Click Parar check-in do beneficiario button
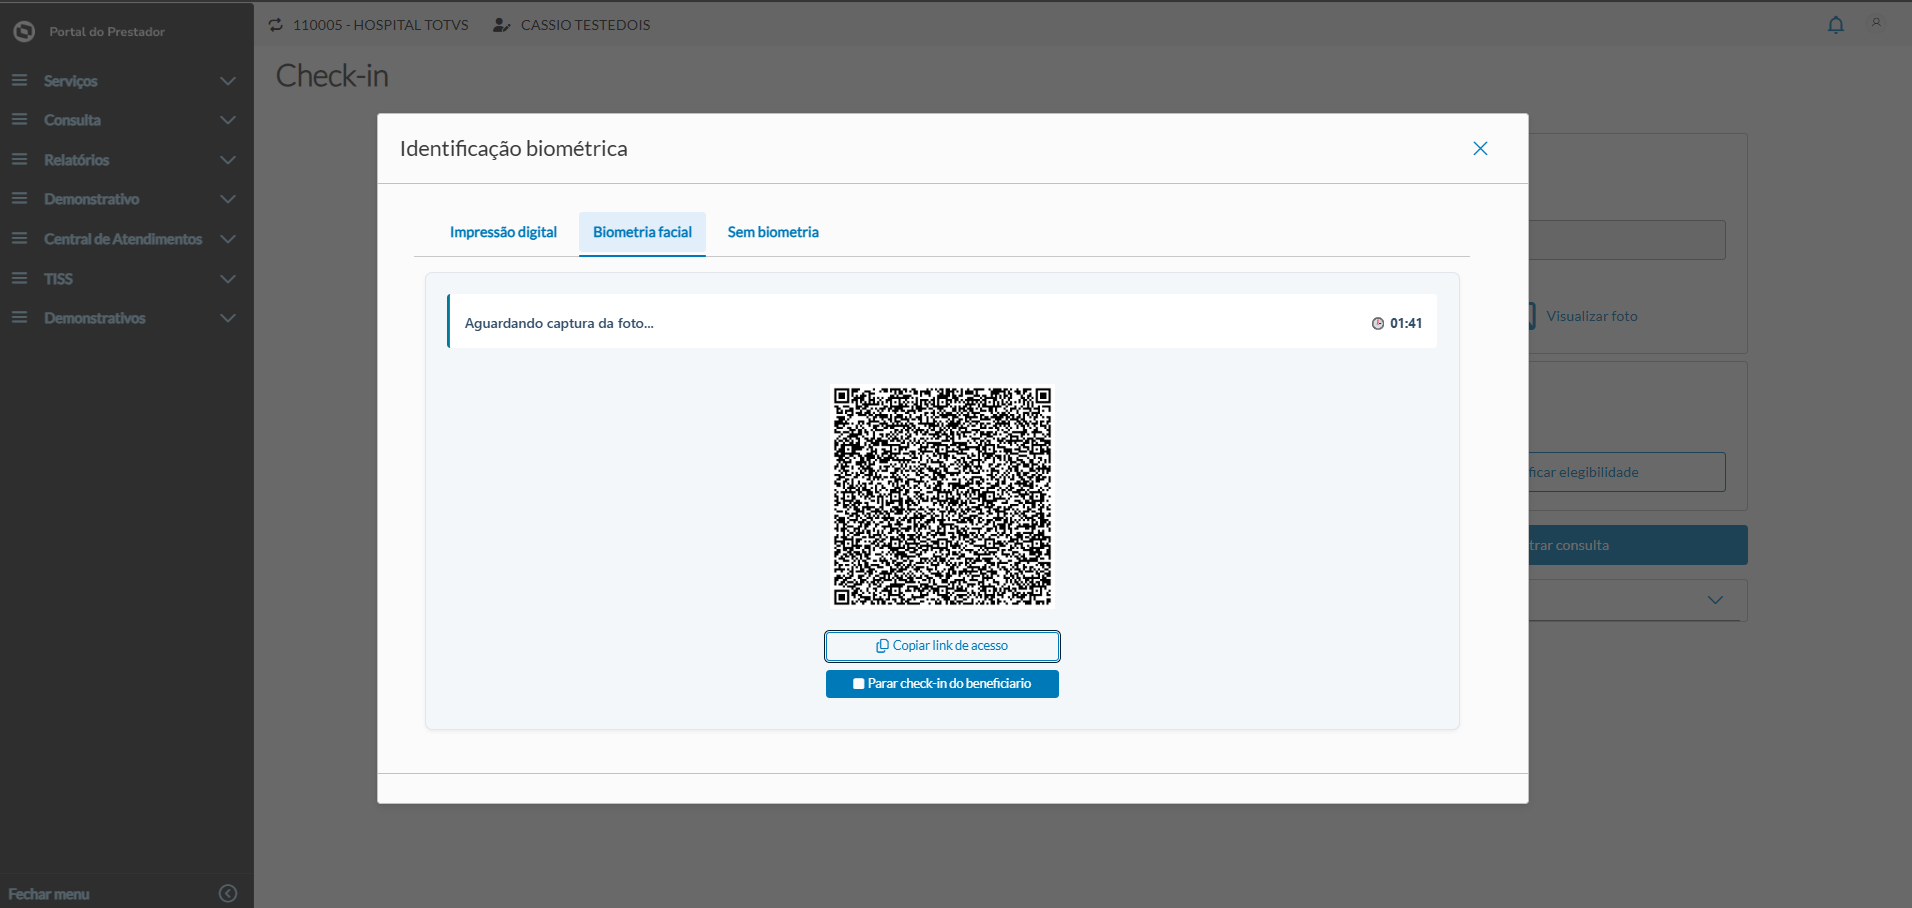The height and width of the screenshot is (908, 1912). pyautogui.click(x=942, y=684)
